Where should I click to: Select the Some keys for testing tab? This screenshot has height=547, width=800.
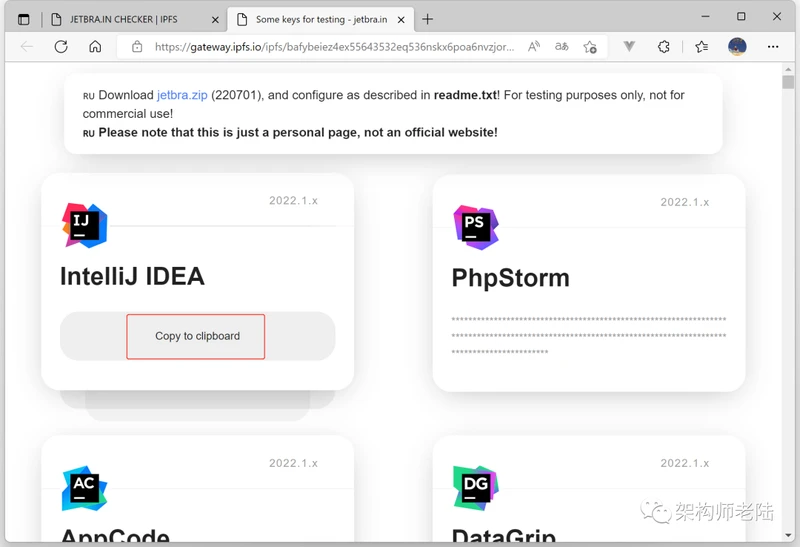coord(320,19)
